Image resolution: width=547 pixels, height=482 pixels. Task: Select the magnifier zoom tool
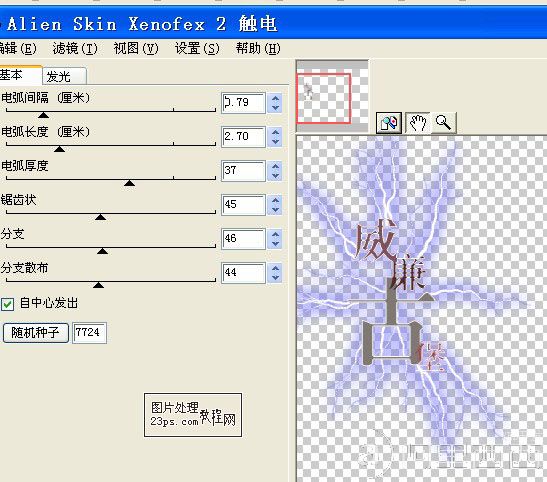click(x=443, y=122)
